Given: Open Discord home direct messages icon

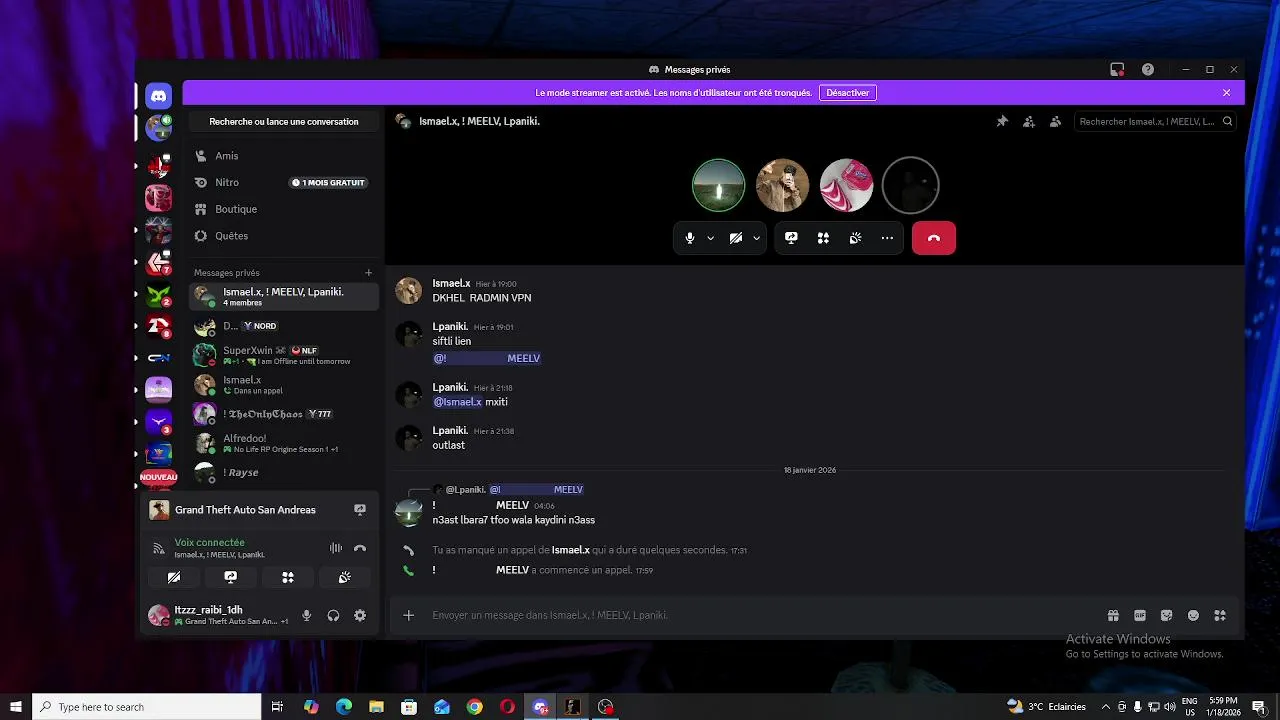Looking at the screenshot, I should pos(158,96).
